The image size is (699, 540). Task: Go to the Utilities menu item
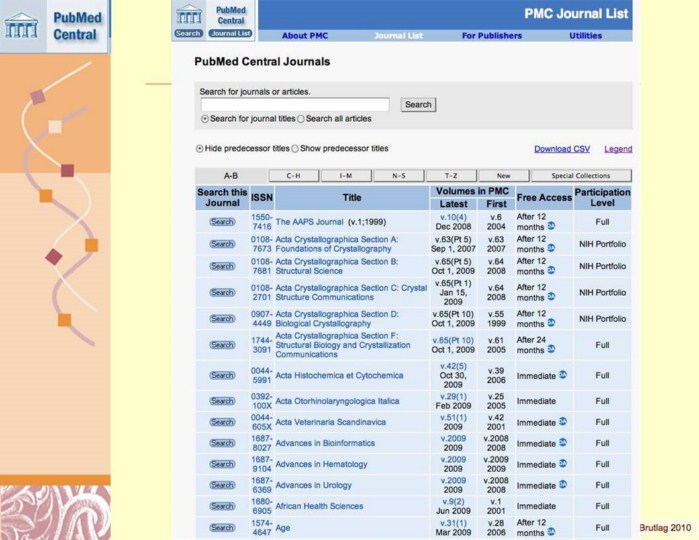pos(585,36)
